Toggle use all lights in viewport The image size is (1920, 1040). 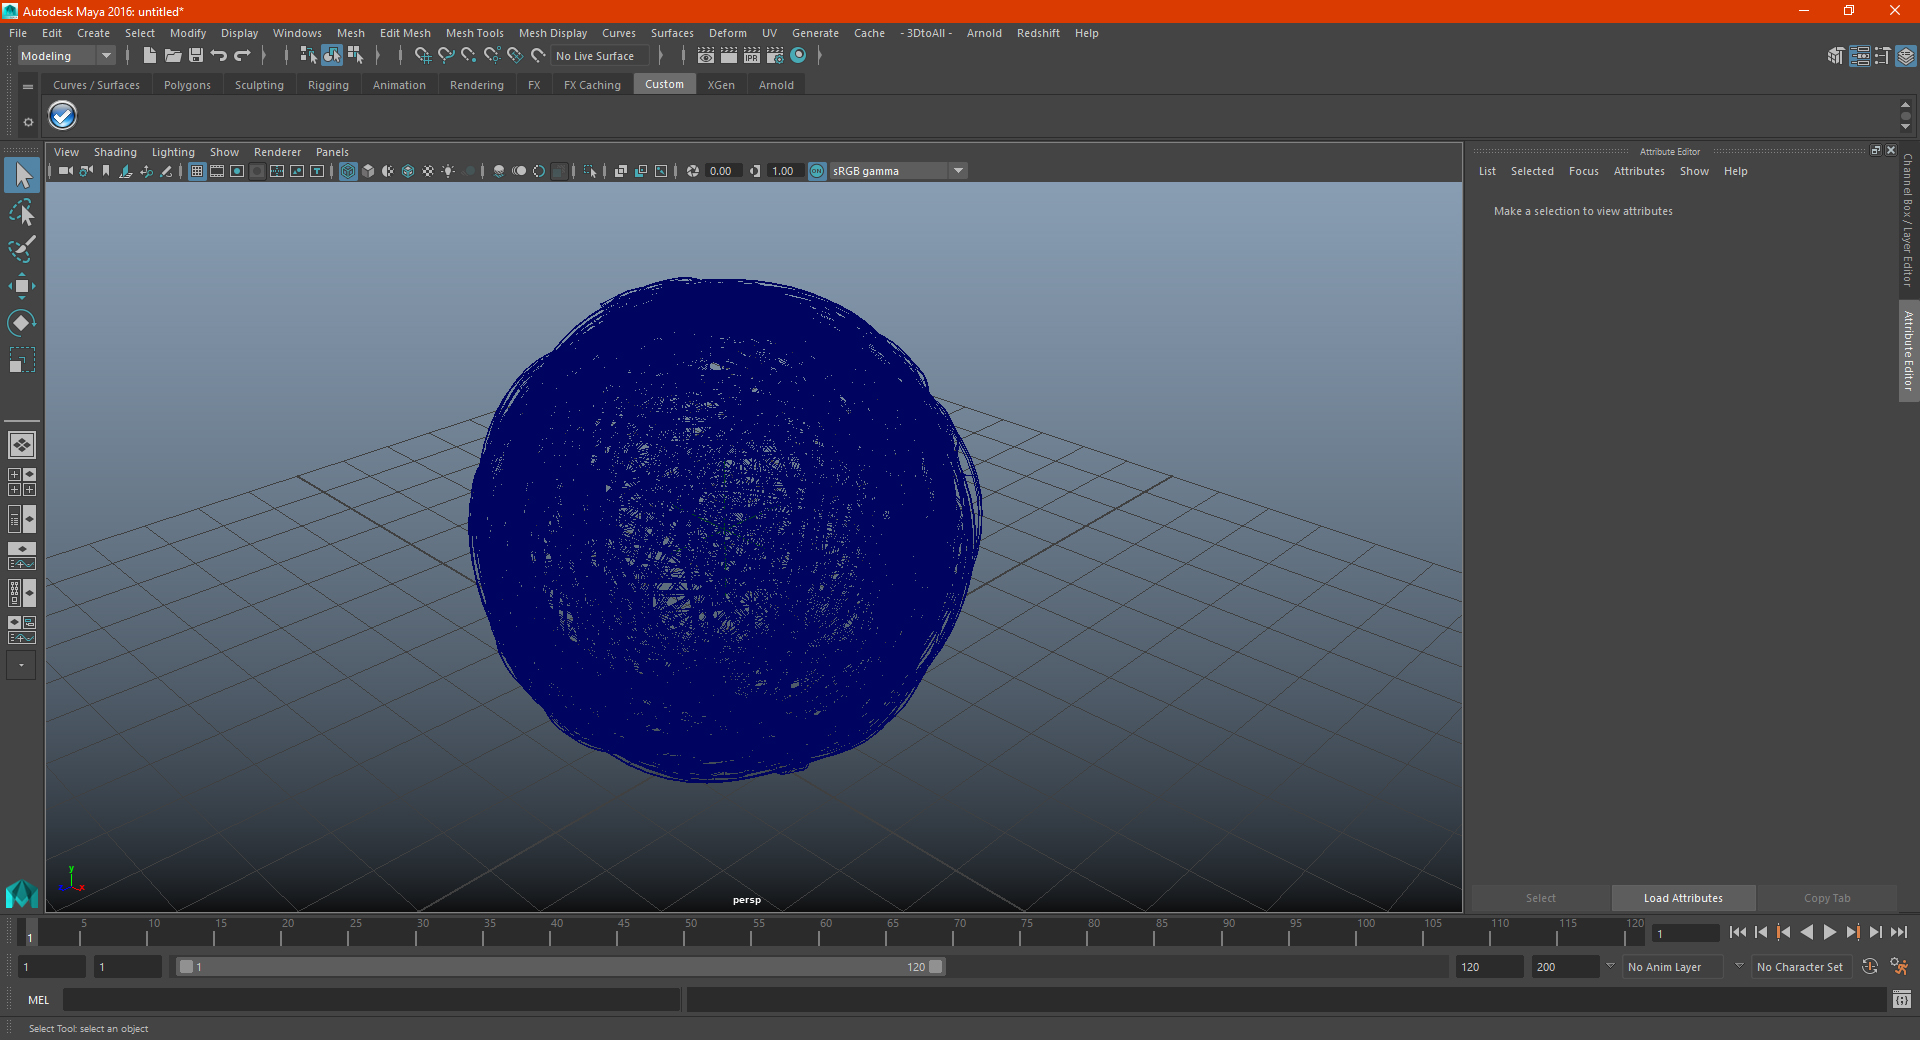(448, 171)
